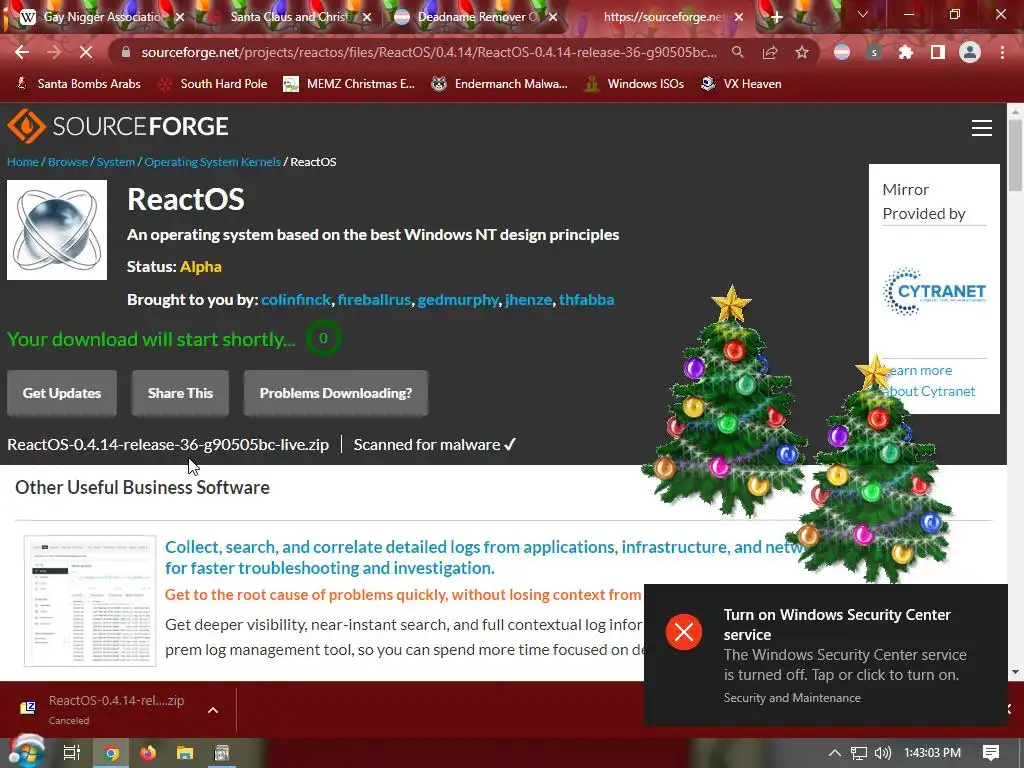Image resolution: width=1024 pixels, height=768 pixels.
Task: Click the Get Updates button
Action: coord(62,393)
